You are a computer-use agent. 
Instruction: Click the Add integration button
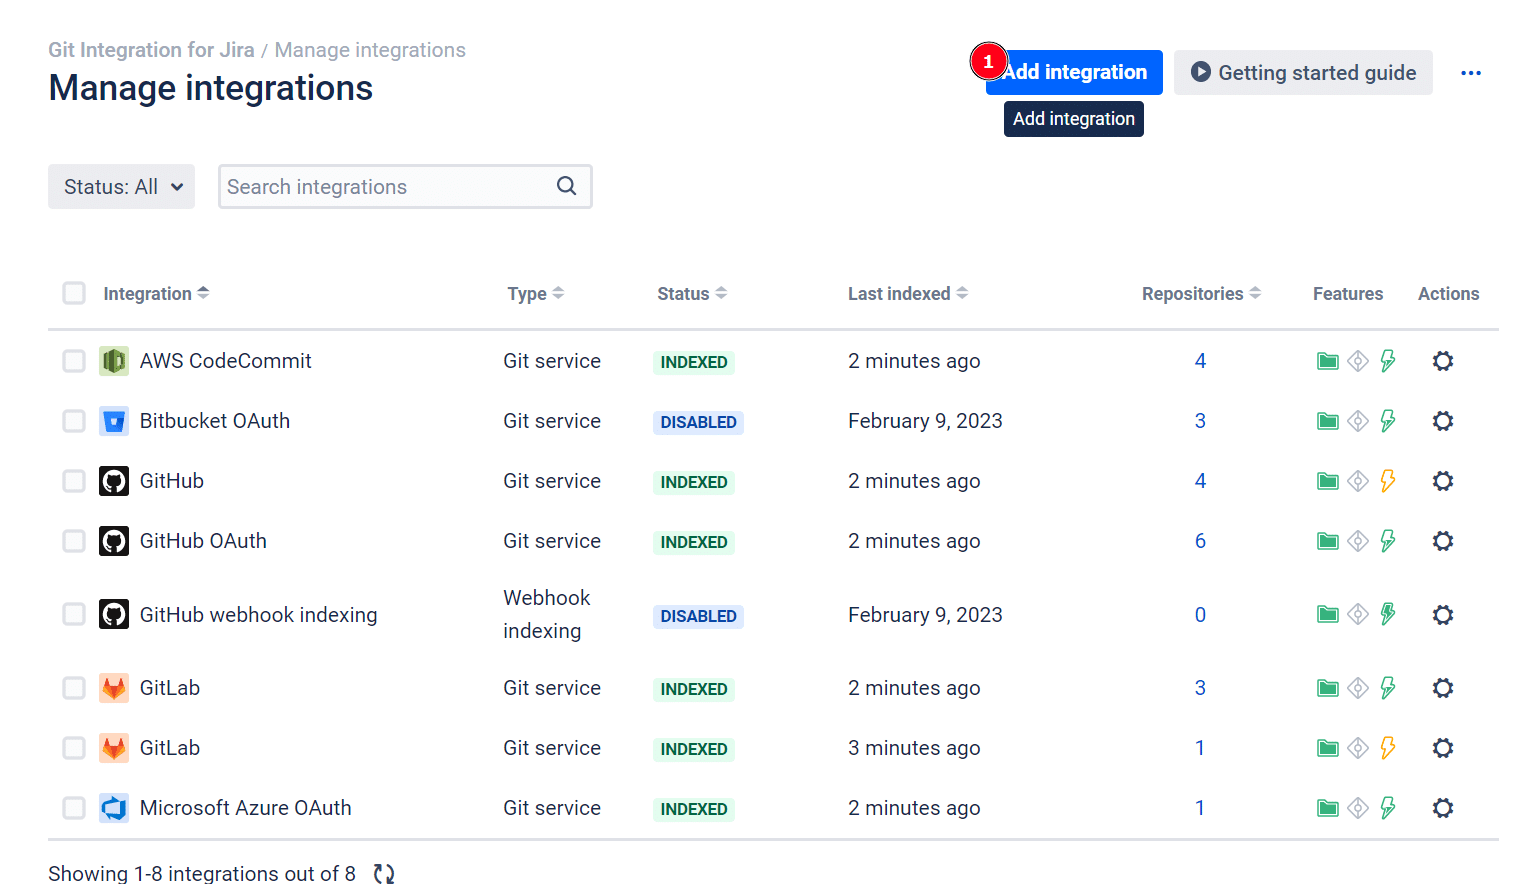pos(1074,72)
